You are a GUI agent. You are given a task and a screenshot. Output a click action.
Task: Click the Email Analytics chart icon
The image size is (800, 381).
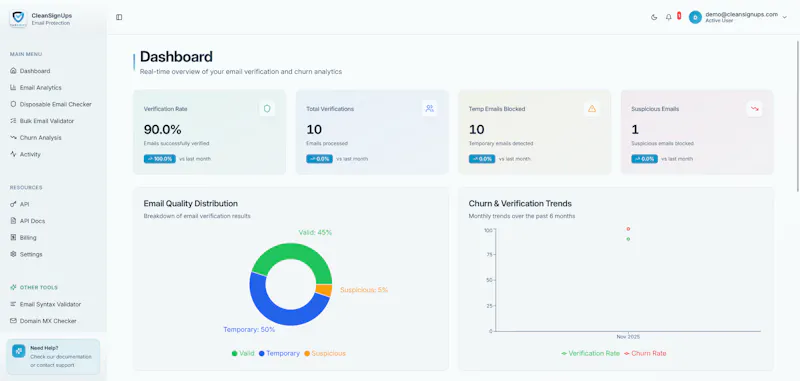(13, 88)
